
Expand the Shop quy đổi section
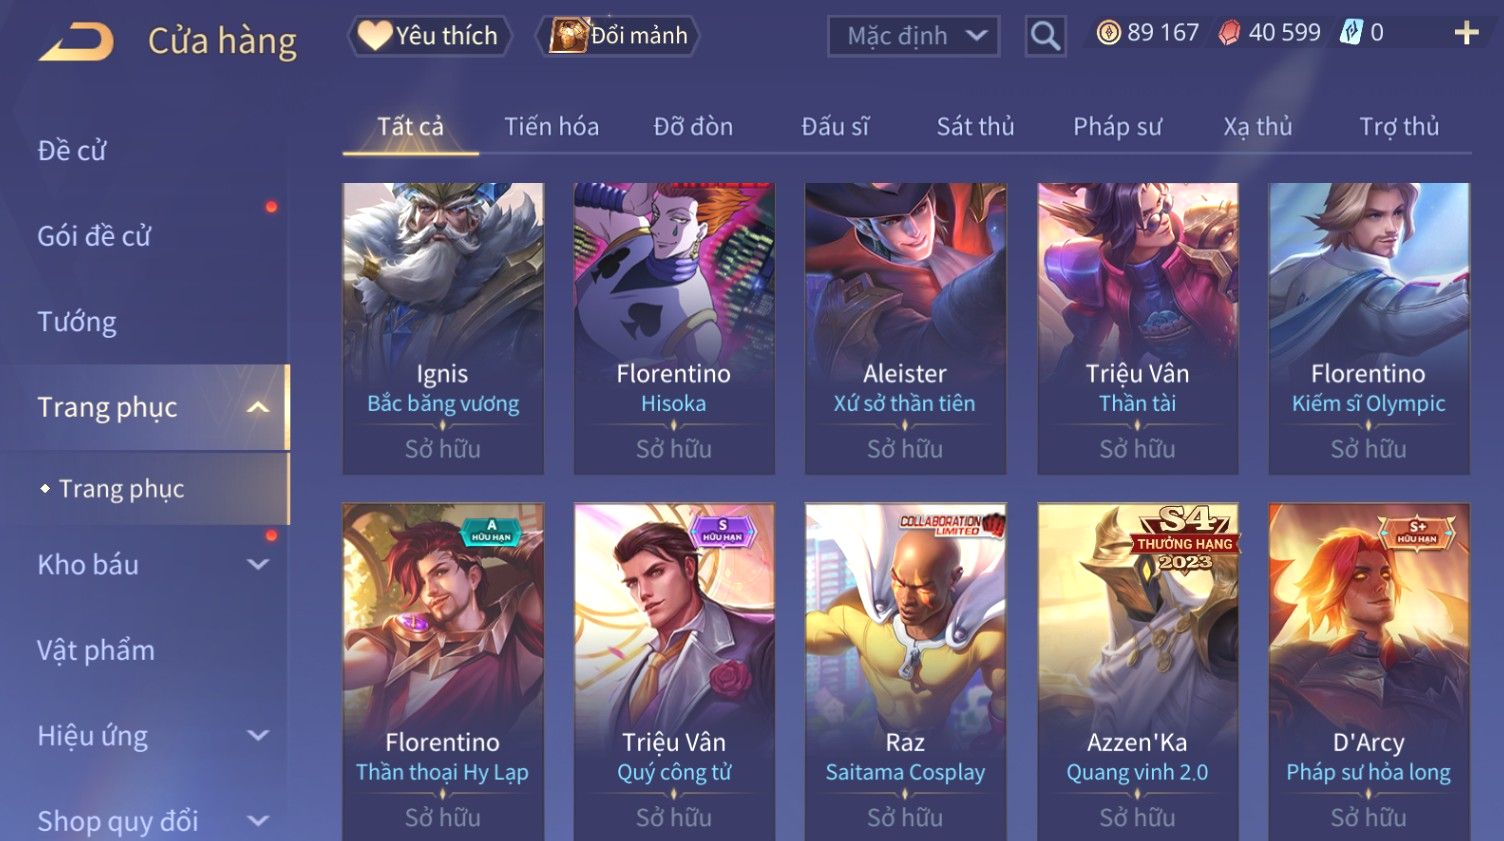point(258,821)
